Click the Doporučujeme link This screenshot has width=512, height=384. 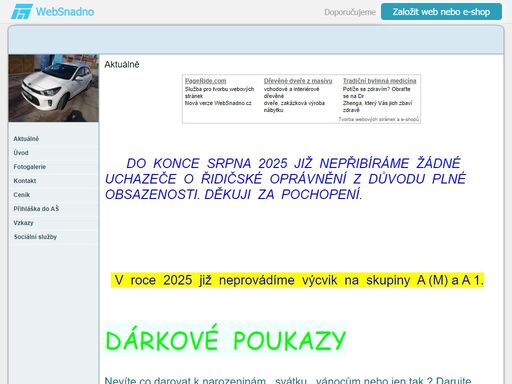pyautogui.click(x=350, y=12)
